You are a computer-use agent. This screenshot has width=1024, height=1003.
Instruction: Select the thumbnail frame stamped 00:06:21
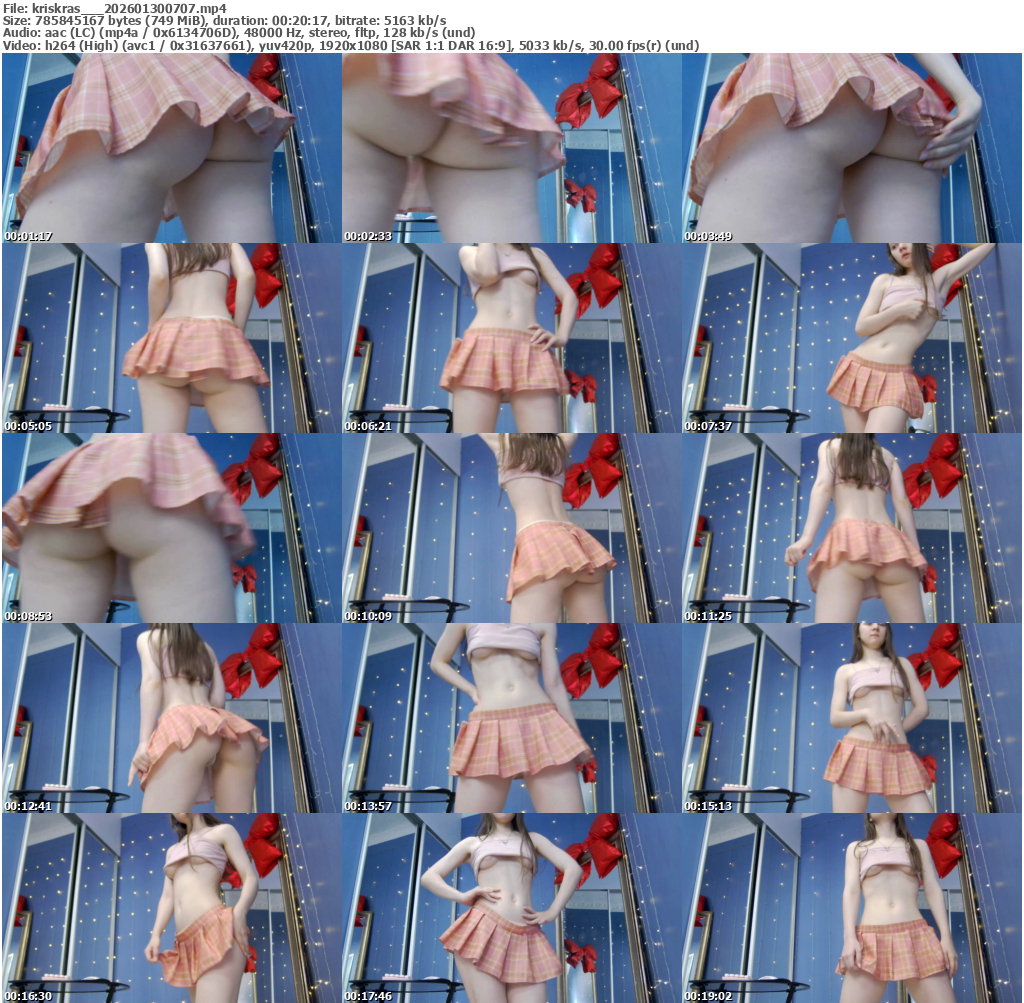click(x=512, y=338)
